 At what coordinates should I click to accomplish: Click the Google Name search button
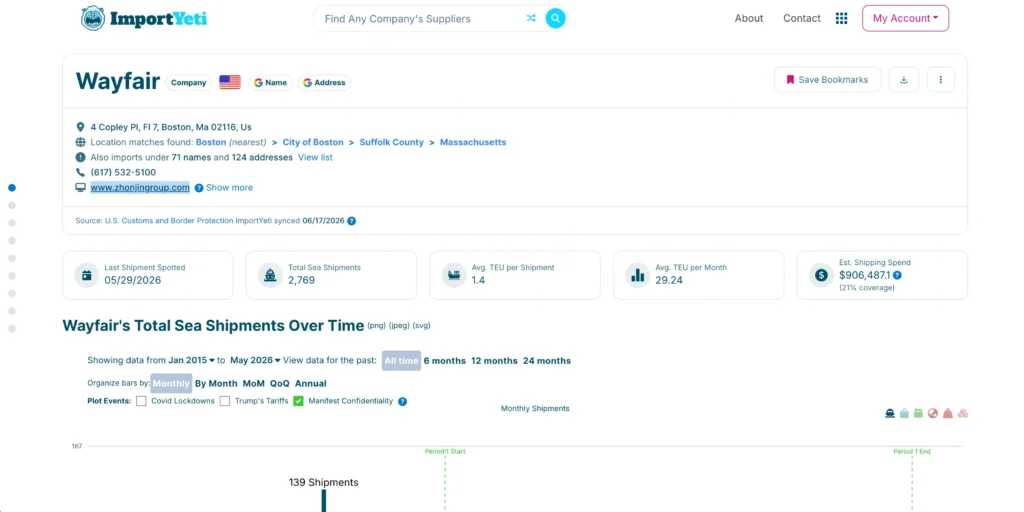(270, 83)
